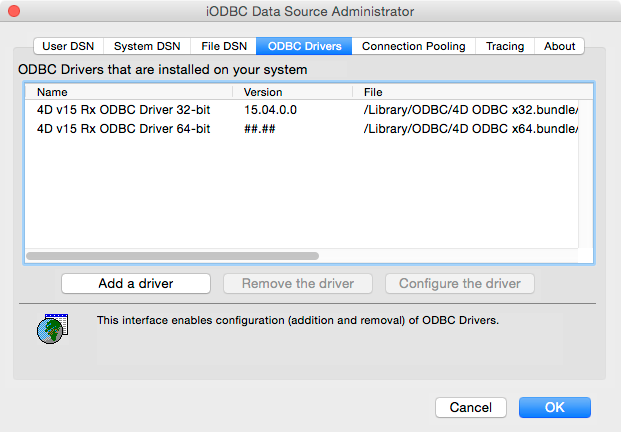Switch to the User DSN tab
Viewport: 621px width, 432px height.
(69, 46)
